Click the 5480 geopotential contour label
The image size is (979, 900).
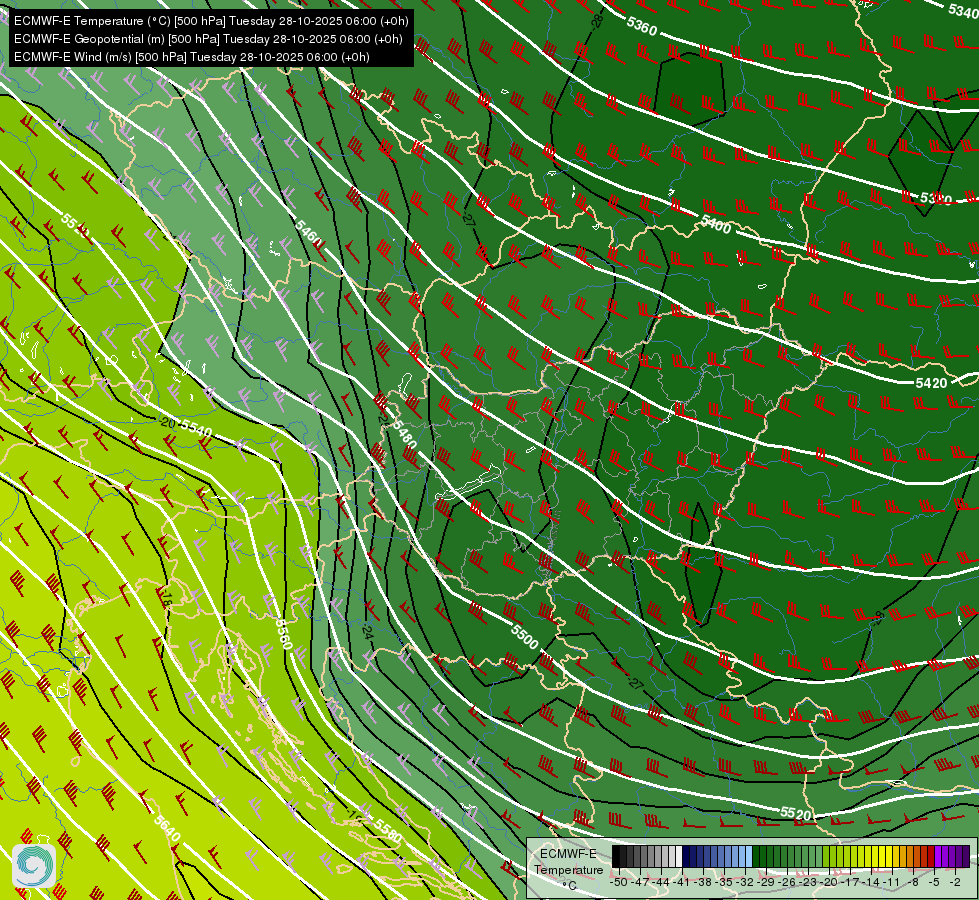(x=403, y=433)
